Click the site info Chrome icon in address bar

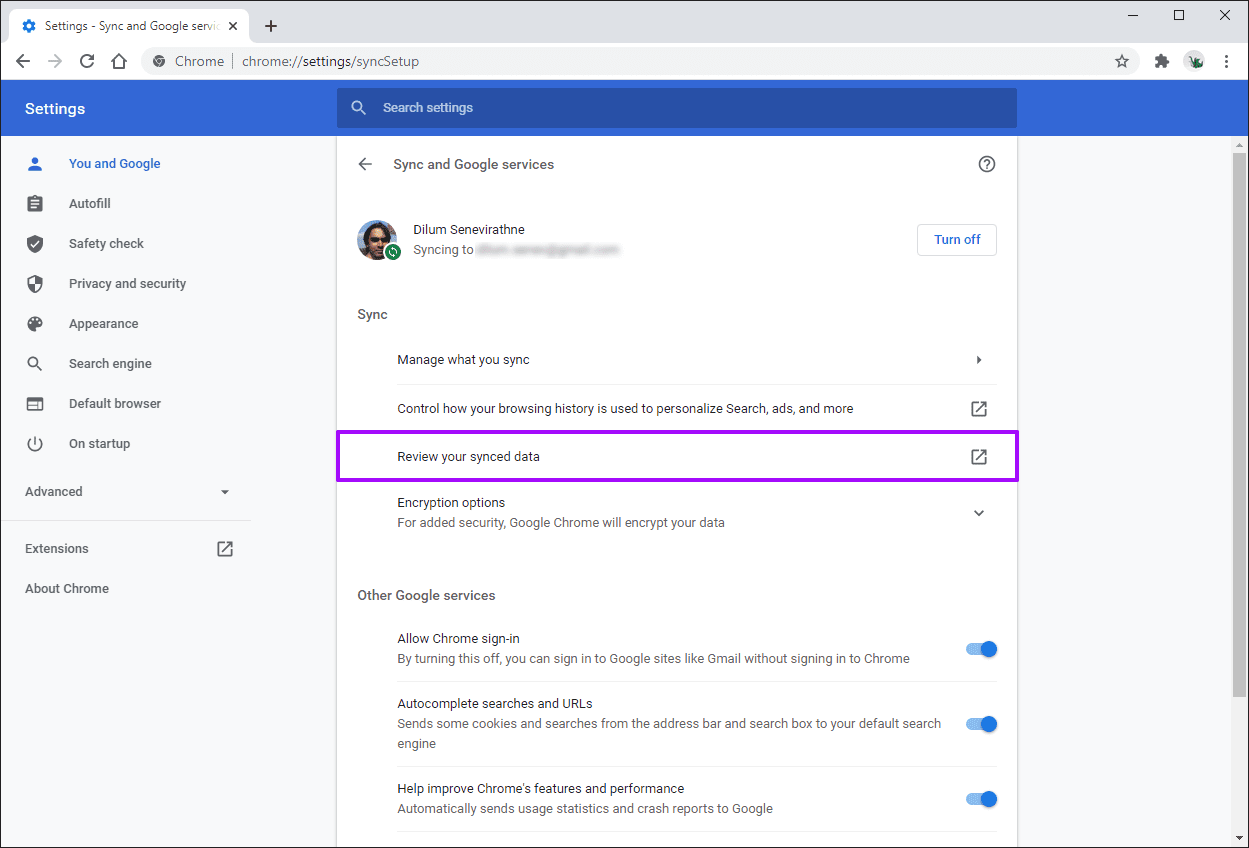(158, 61)
